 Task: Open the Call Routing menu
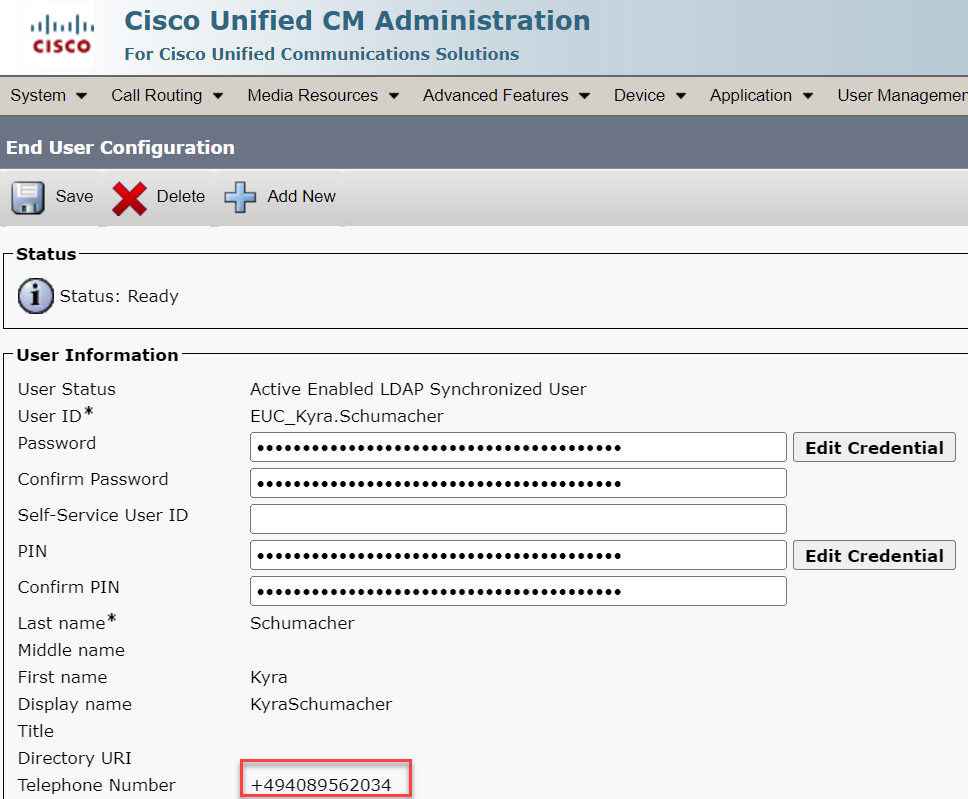click(166, 96)
